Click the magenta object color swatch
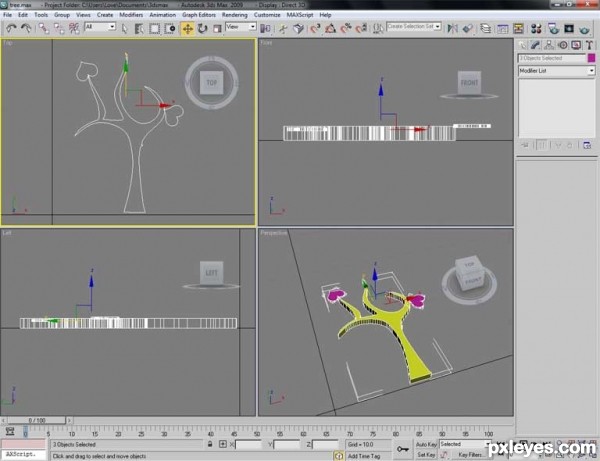 coord(591,58)
